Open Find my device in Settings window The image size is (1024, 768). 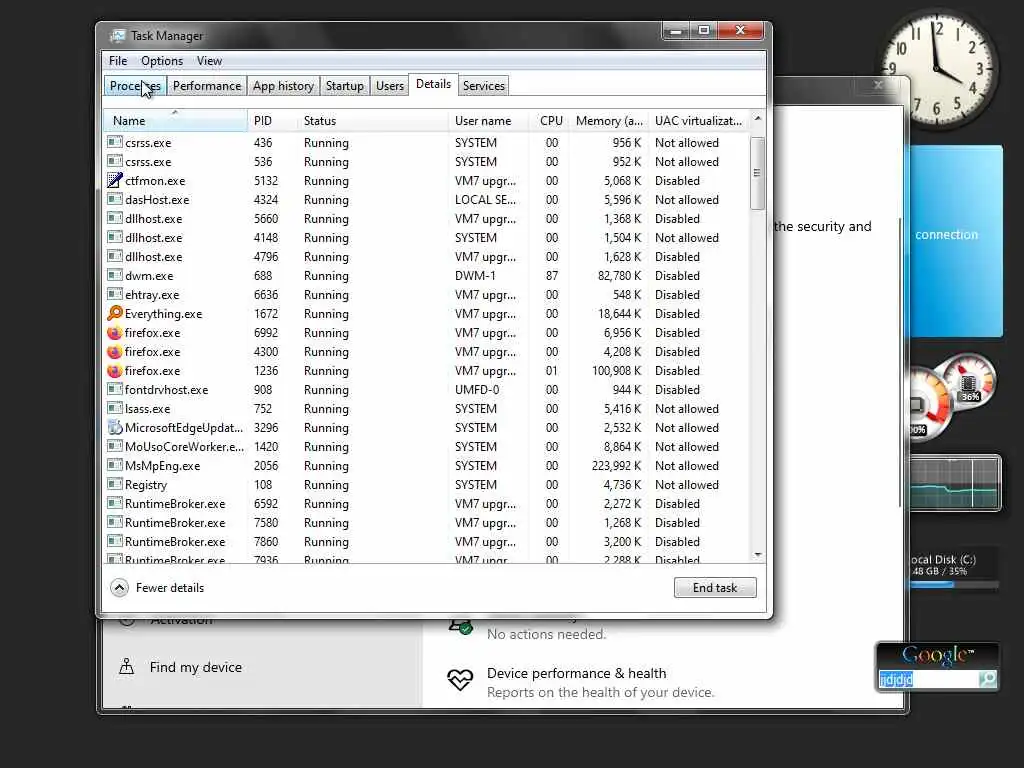(x=195, y=667)
